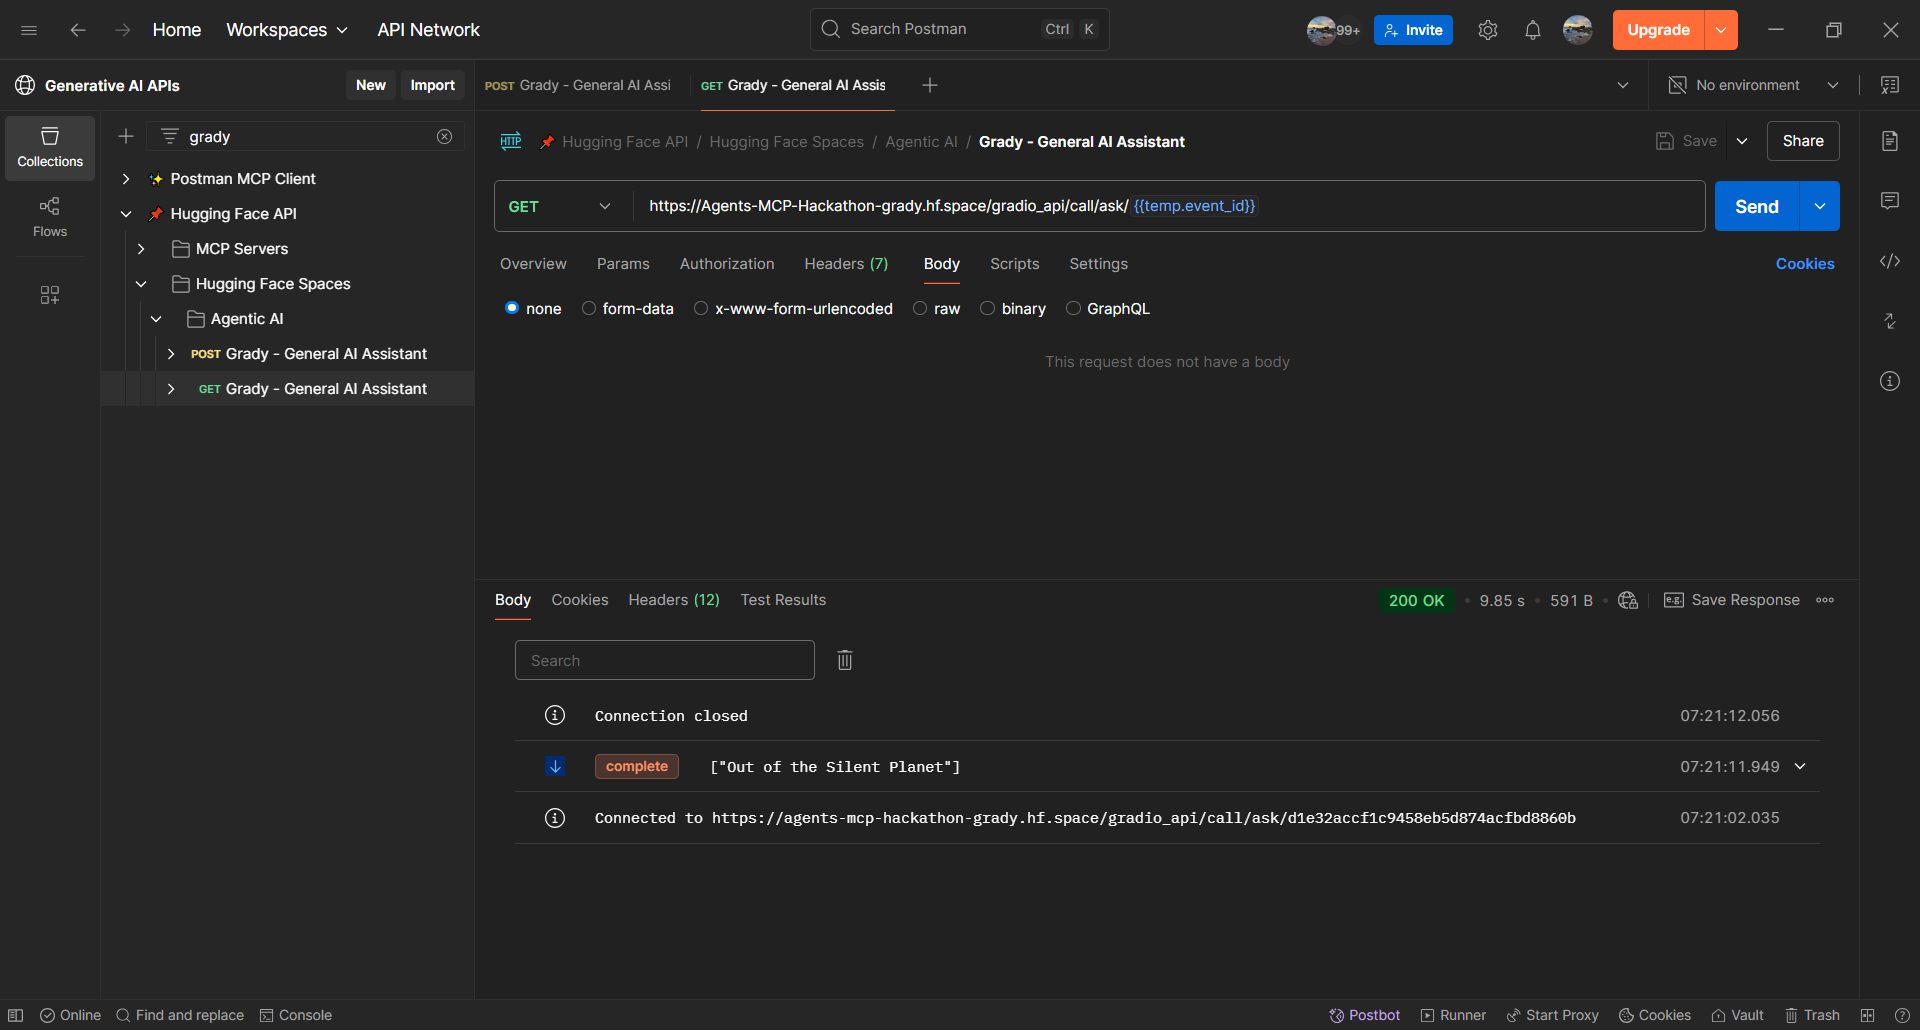
Task: Open new request tab with plus icon
Action: 929,86
